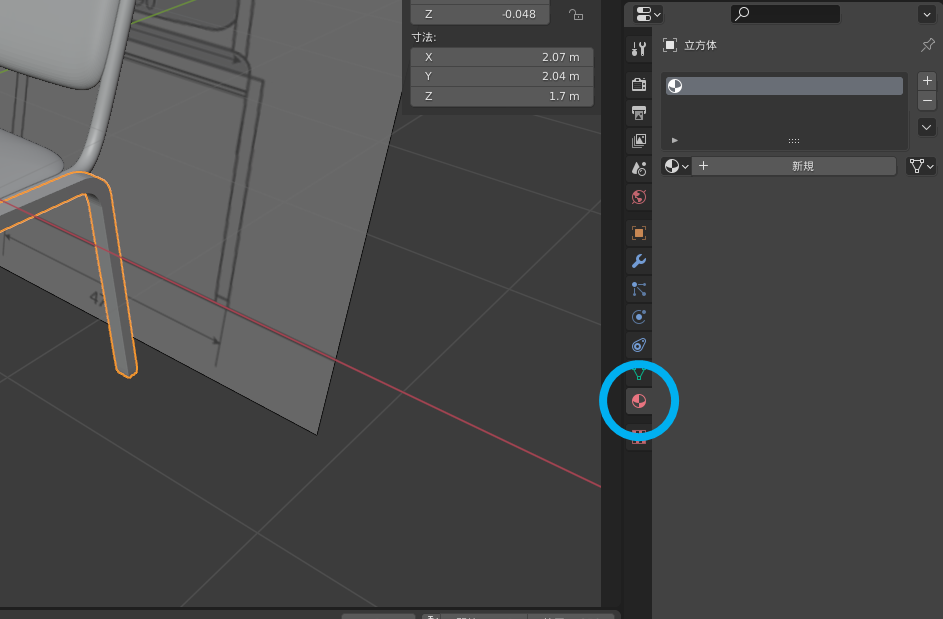Edit the X dimension field 2.07 m
943x619 pixels.
pyautogui.click(x=502, y=57)
